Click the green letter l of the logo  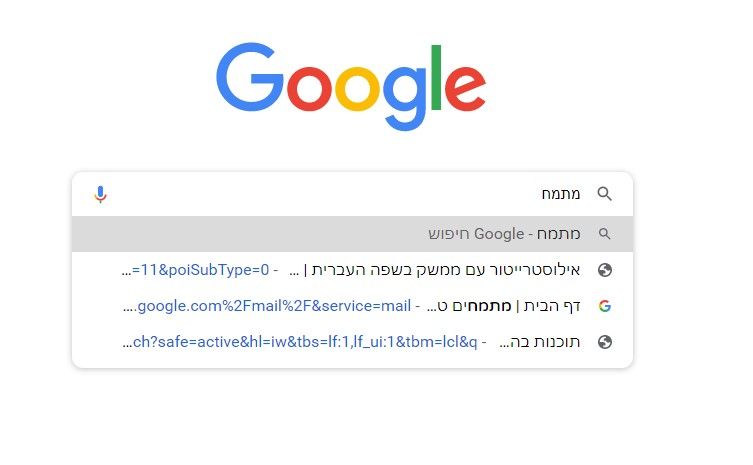click(436, 77)
